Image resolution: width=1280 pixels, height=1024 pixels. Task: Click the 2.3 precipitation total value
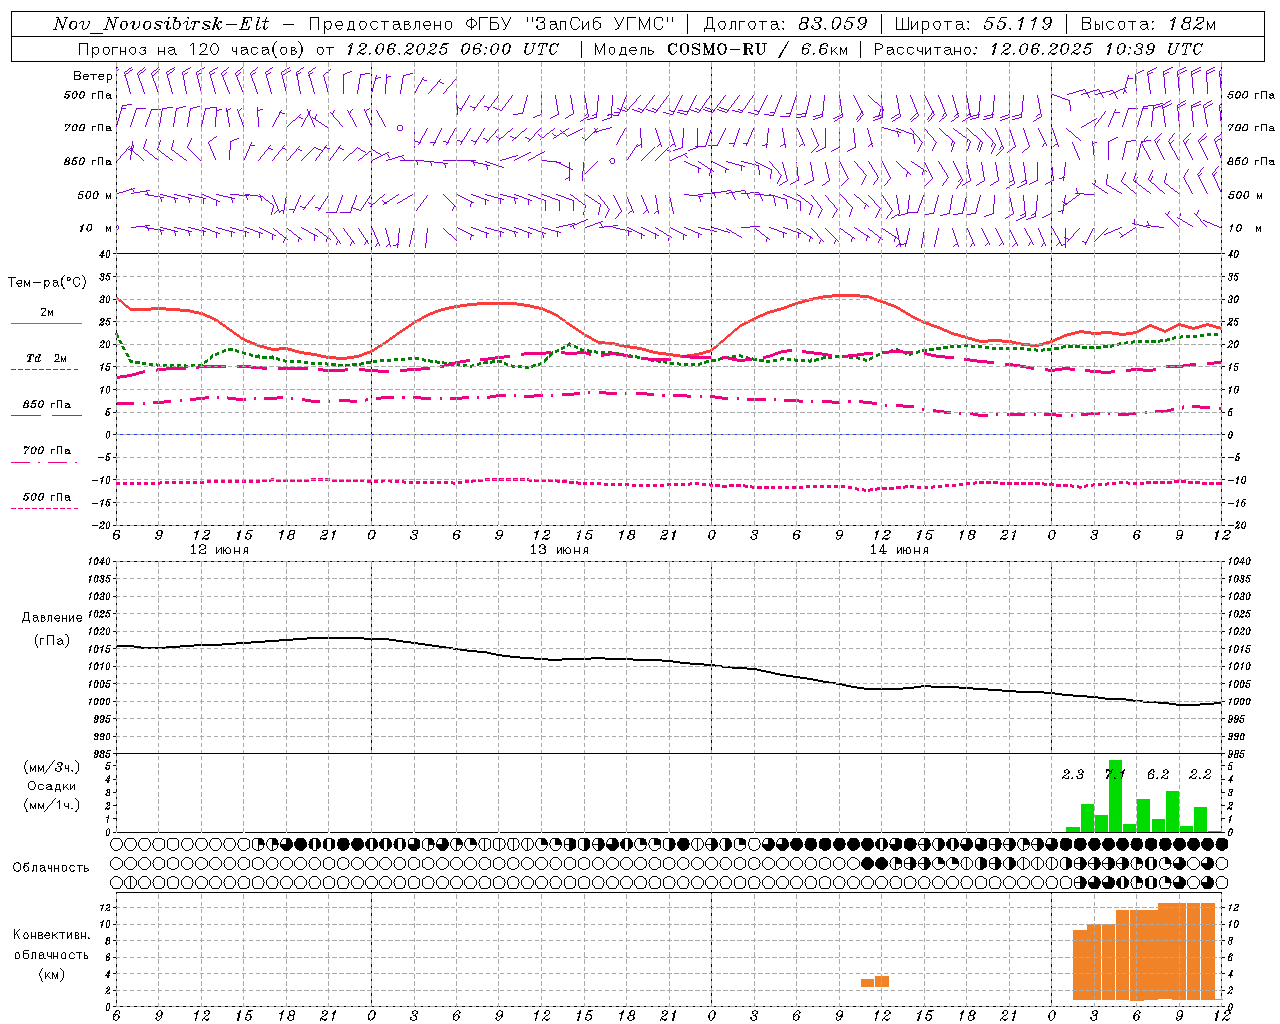click(1073, 774)
